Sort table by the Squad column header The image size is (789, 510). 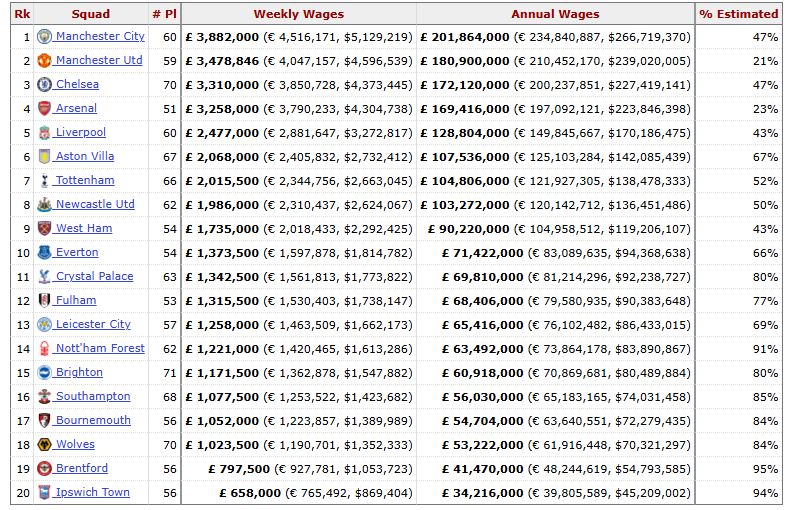pos(91,14)
